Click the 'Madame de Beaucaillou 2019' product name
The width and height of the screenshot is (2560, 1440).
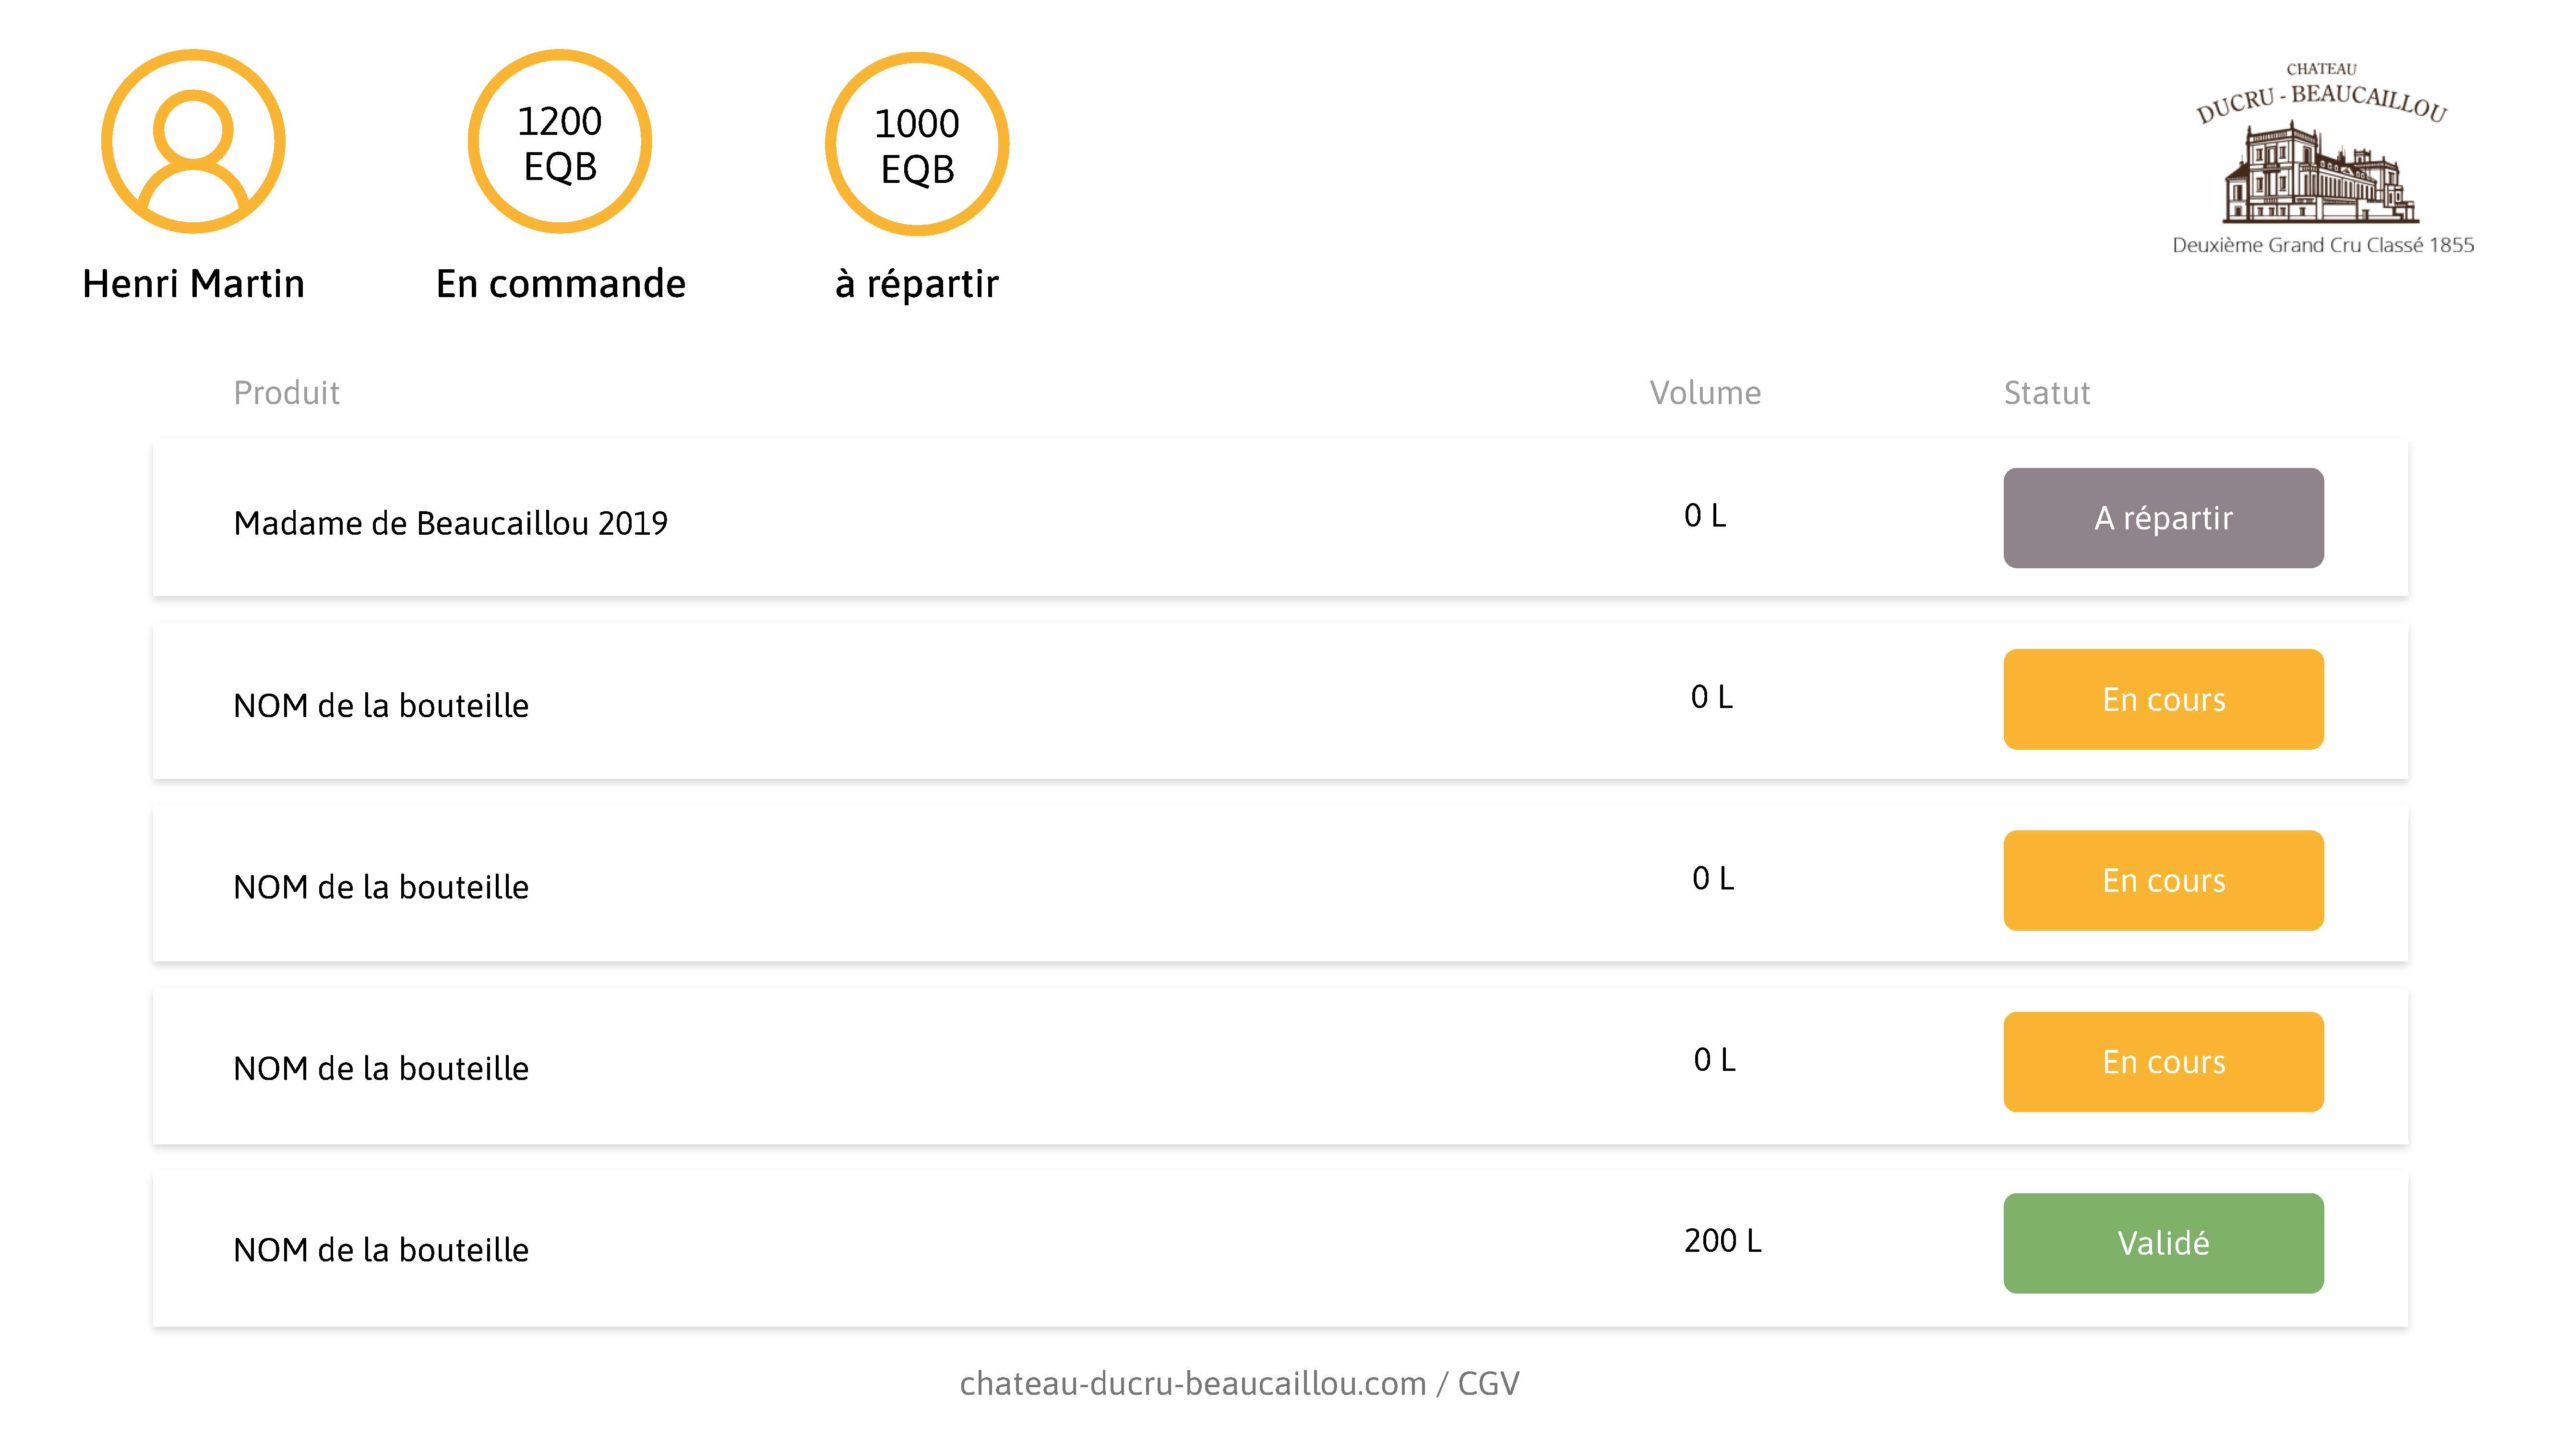point(451,523)
